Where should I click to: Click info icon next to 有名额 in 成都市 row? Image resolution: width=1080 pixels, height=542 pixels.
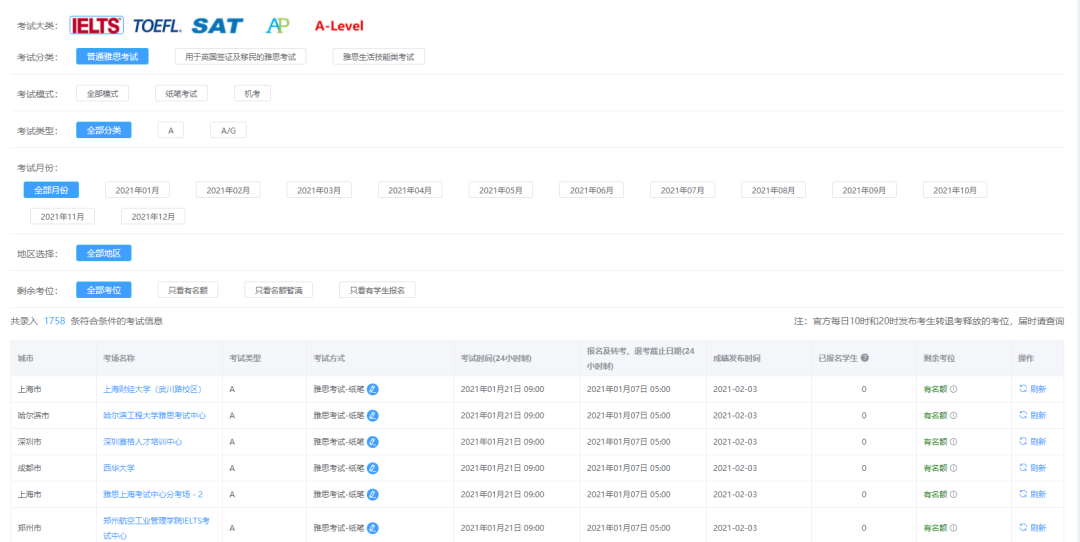point(954,468)
